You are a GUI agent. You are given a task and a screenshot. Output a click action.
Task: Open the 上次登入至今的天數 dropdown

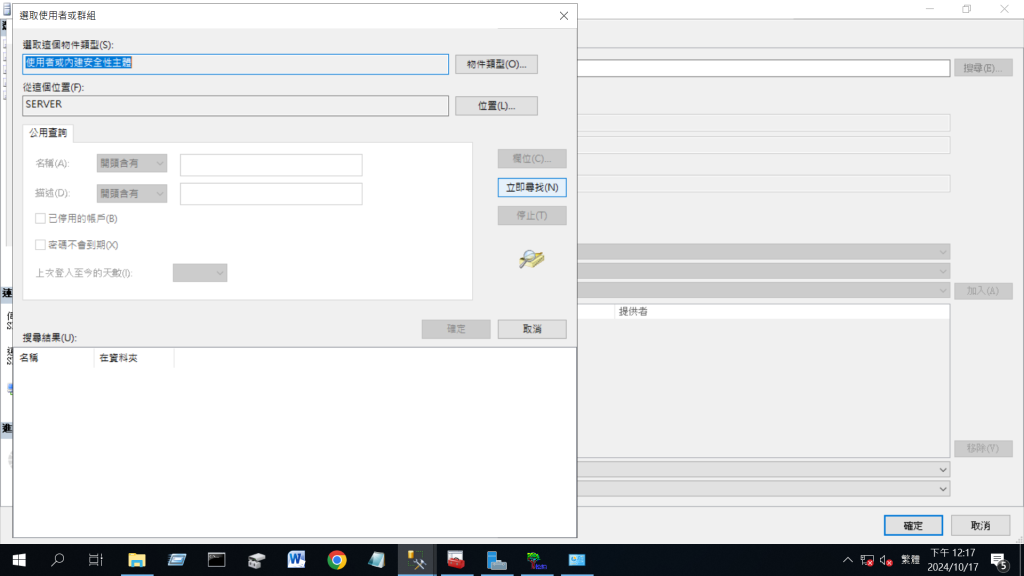[x=200, y=272]
